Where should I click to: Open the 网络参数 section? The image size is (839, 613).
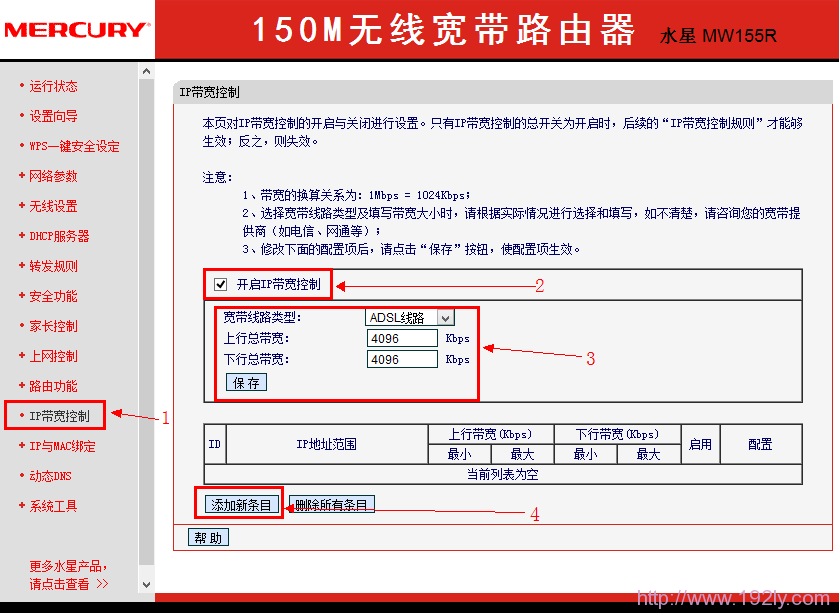click(x=52, y=176)
